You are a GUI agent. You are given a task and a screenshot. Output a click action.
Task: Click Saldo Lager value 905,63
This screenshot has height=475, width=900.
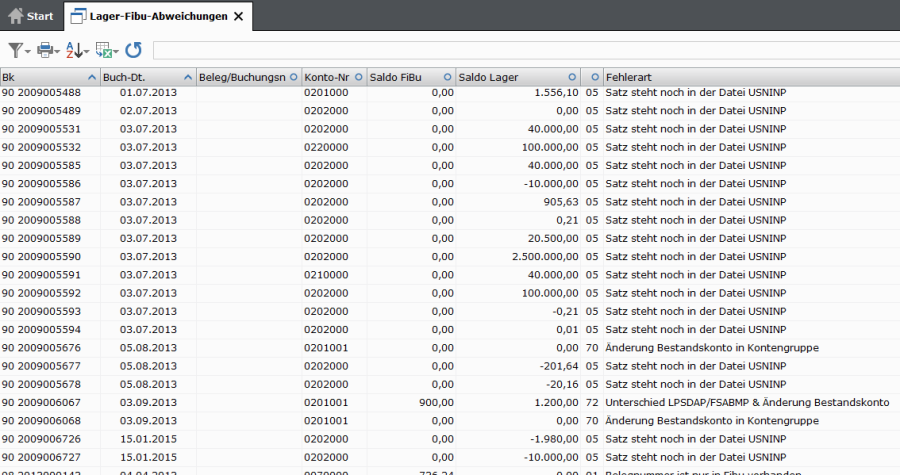coord(561,202)
